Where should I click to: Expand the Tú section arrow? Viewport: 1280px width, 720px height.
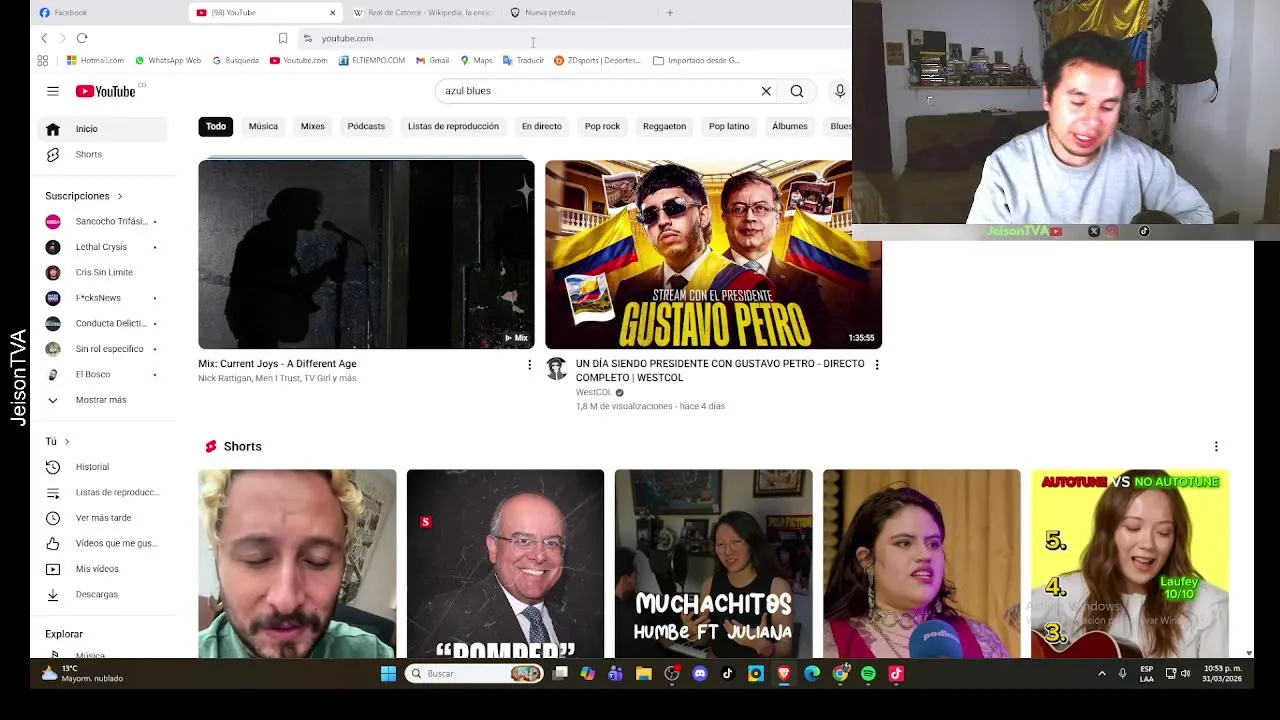point(67,442)
